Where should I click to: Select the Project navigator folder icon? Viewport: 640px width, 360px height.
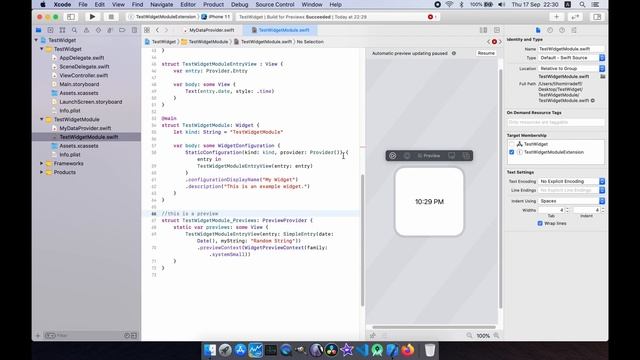click(38, 30)
